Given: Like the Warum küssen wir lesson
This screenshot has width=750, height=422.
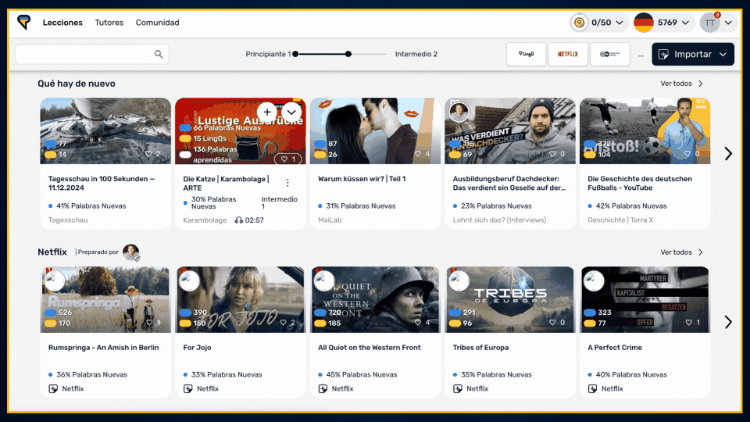Looking at the screenshot, I should (418, 154).
